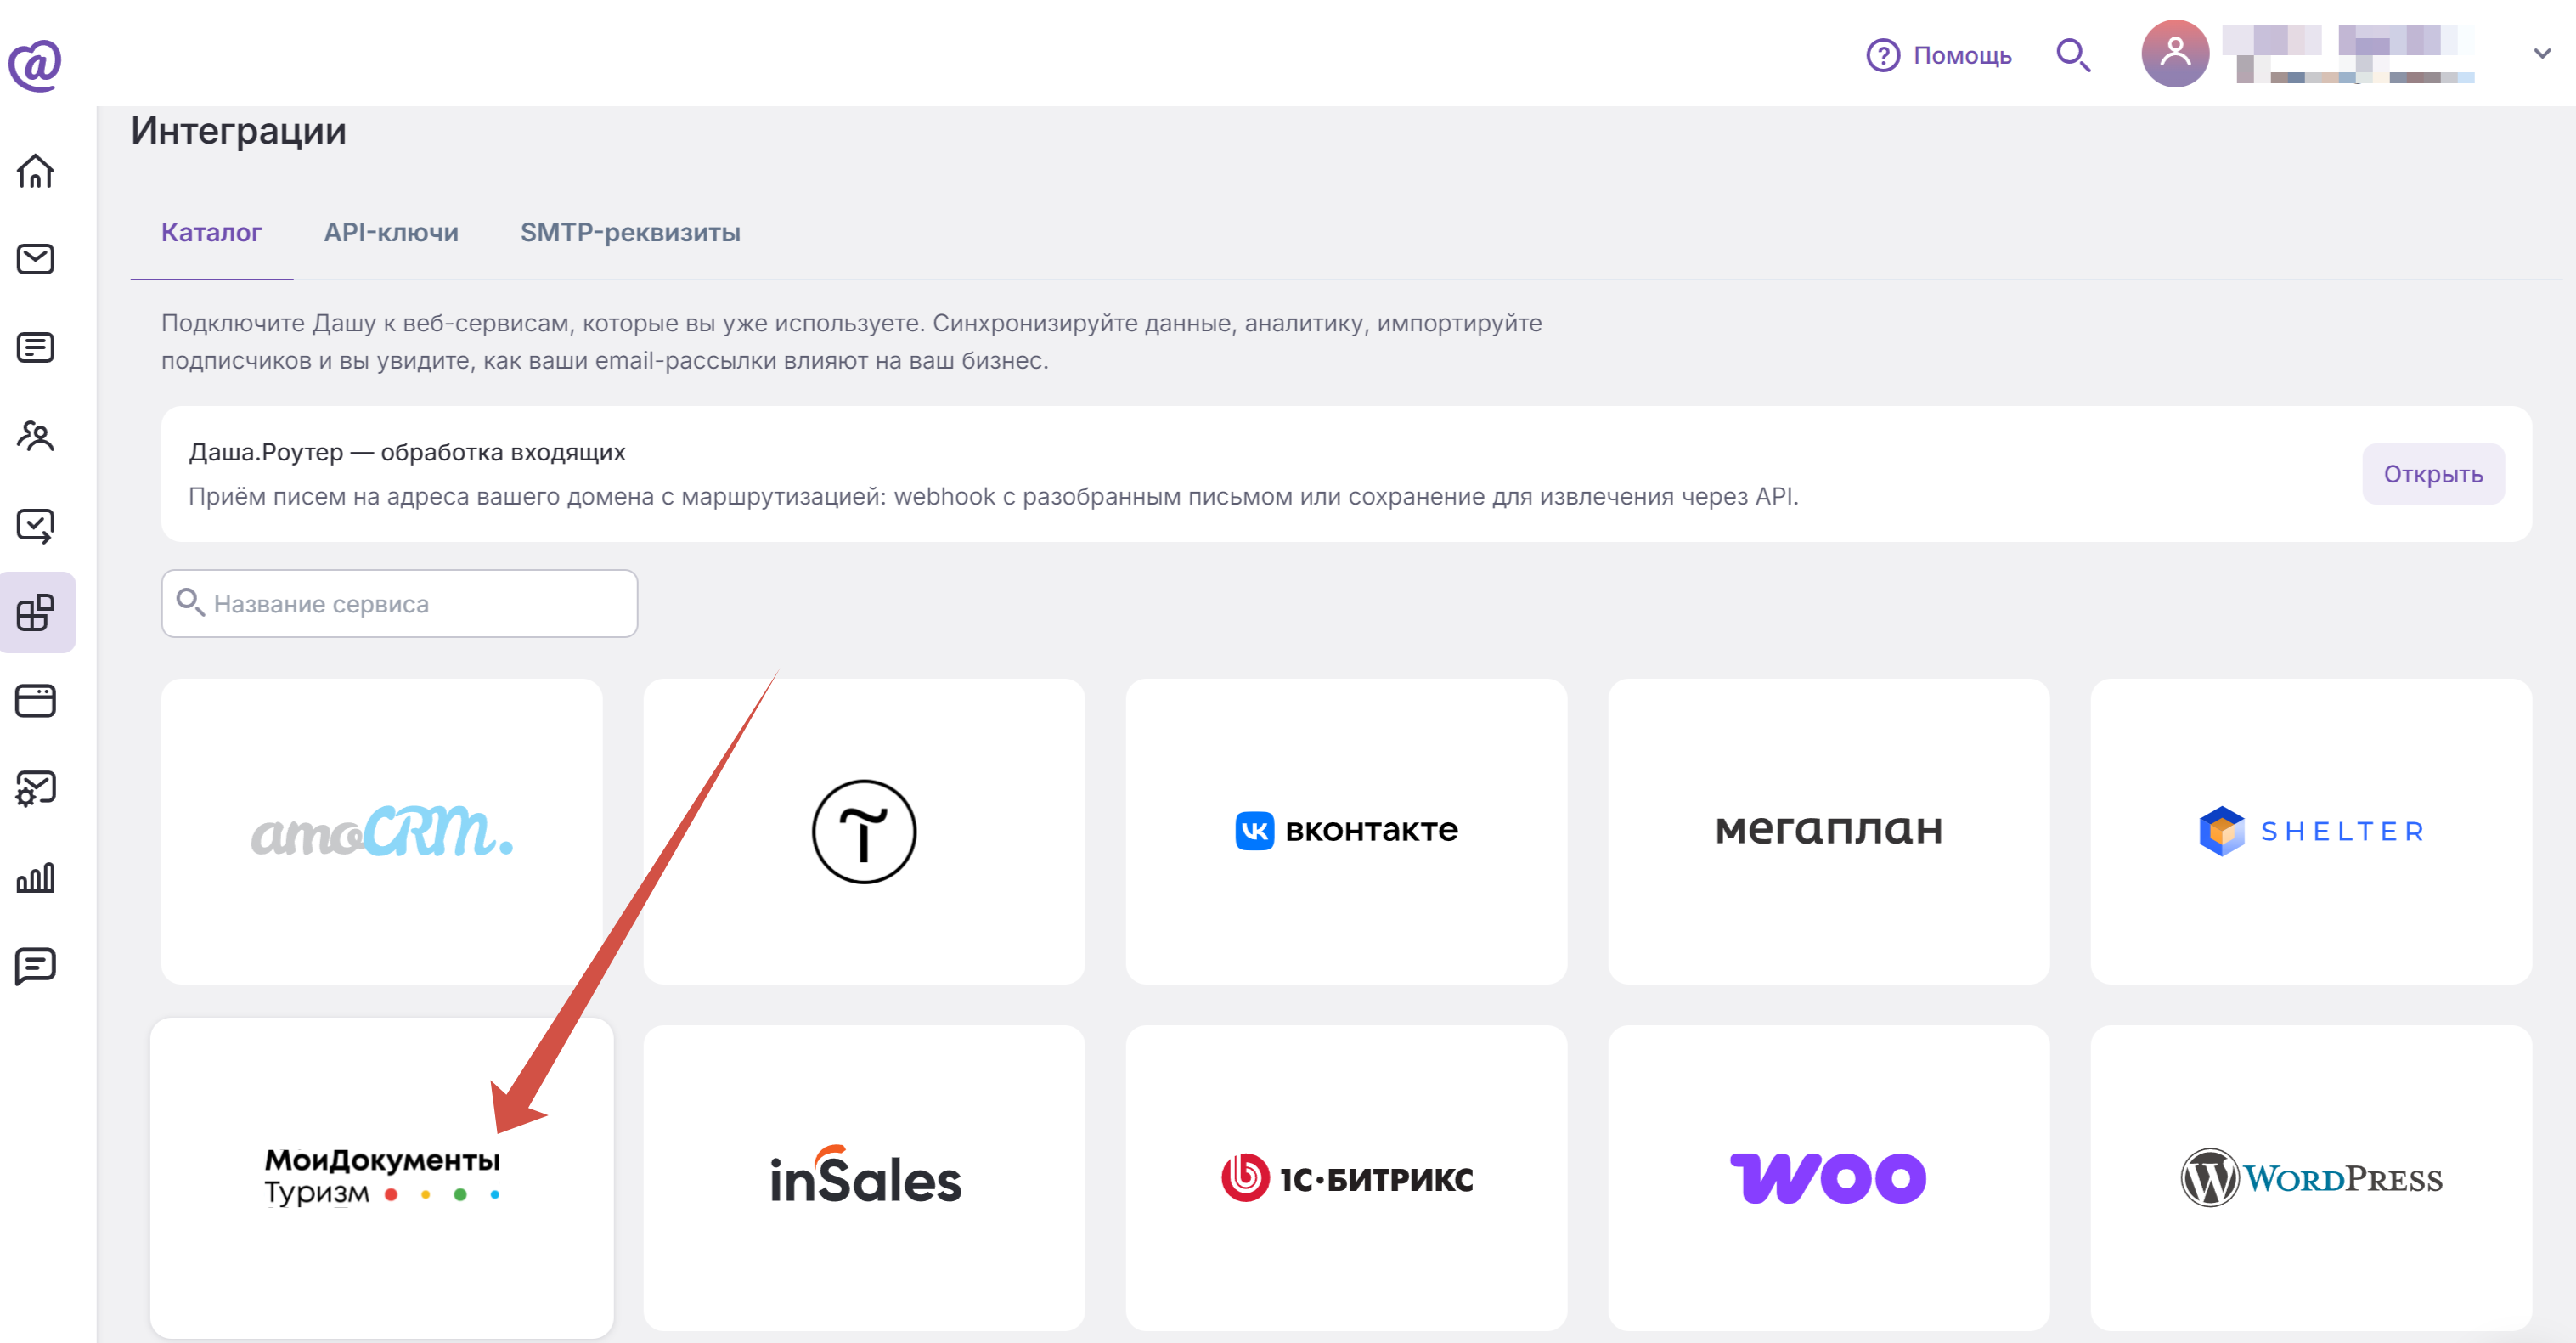Click the Название сервиса search field
Screen dimensions: 2576x1343
[x=399, y=603]
